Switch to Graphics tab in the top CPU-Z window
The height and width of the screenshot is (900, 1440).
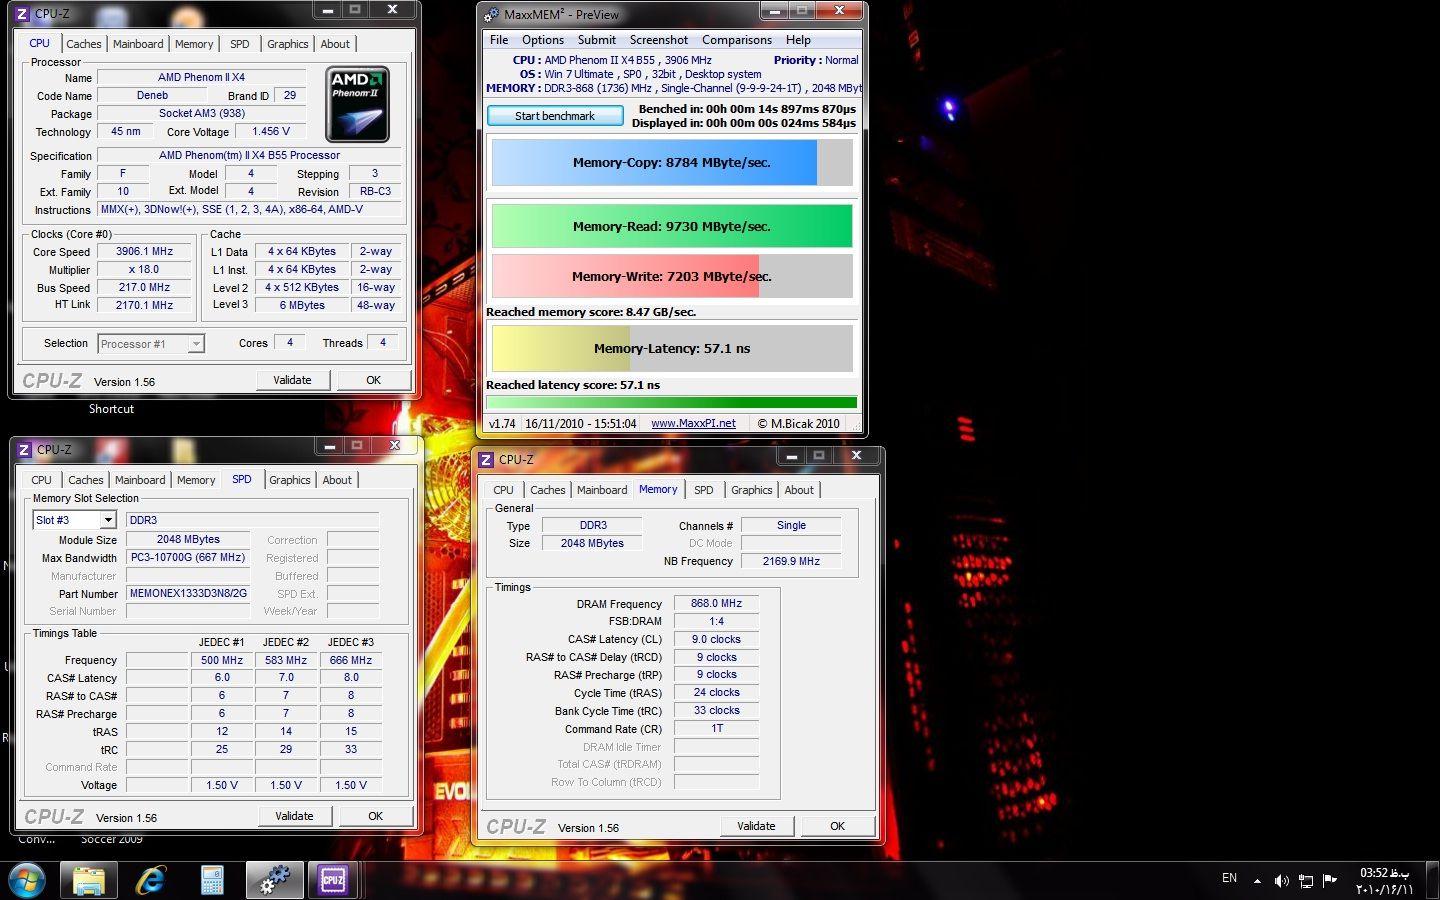pyautogui.click(x=288, y=44)
